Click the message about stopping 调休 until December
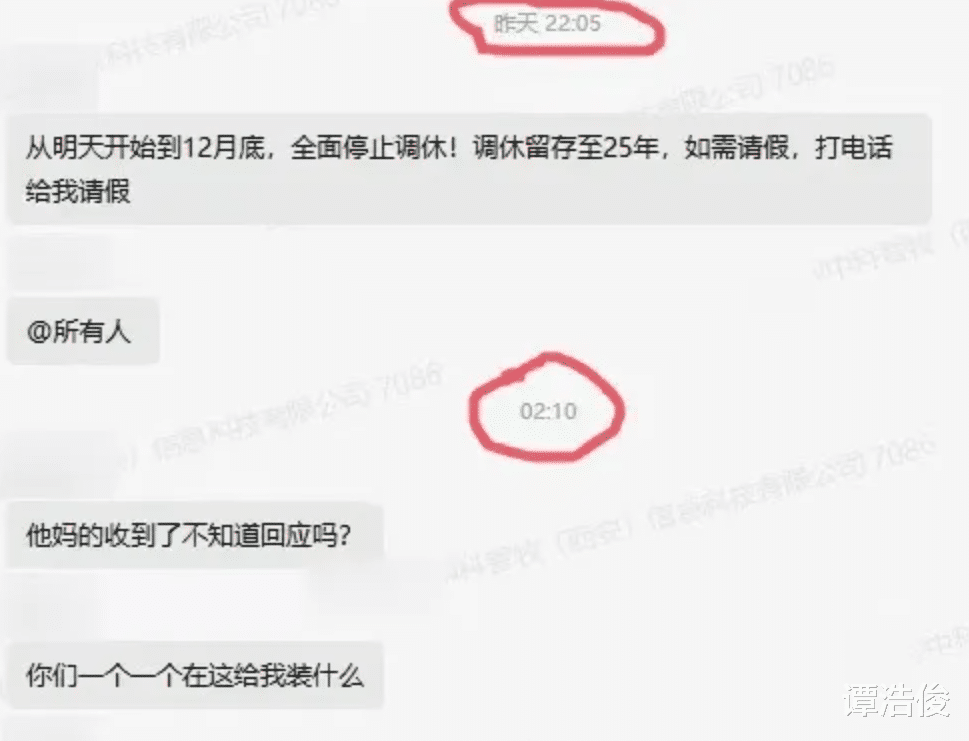The width and height of the screenshot is (969, 741). [x=469, y=169]
